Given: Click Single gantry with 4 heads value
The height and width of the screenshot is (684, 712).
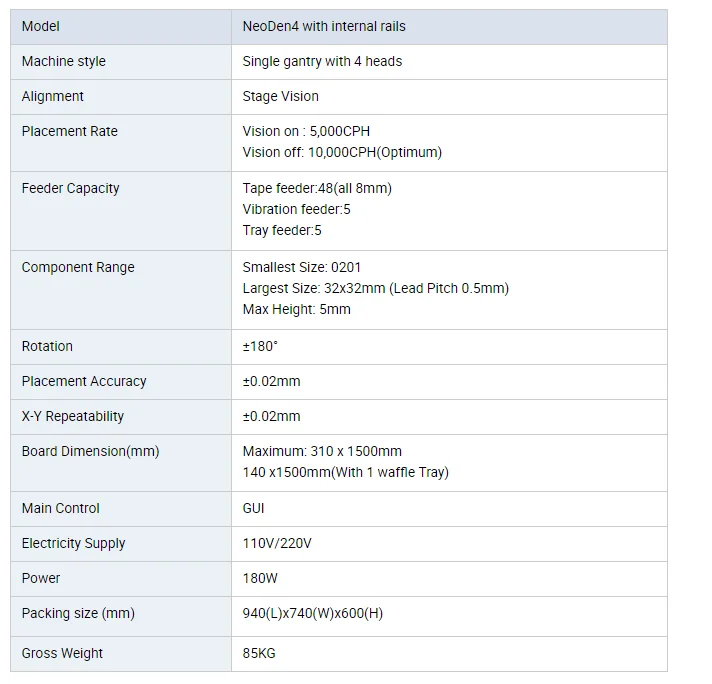Looking at the screenshot, I should click(x=322, y=61).
